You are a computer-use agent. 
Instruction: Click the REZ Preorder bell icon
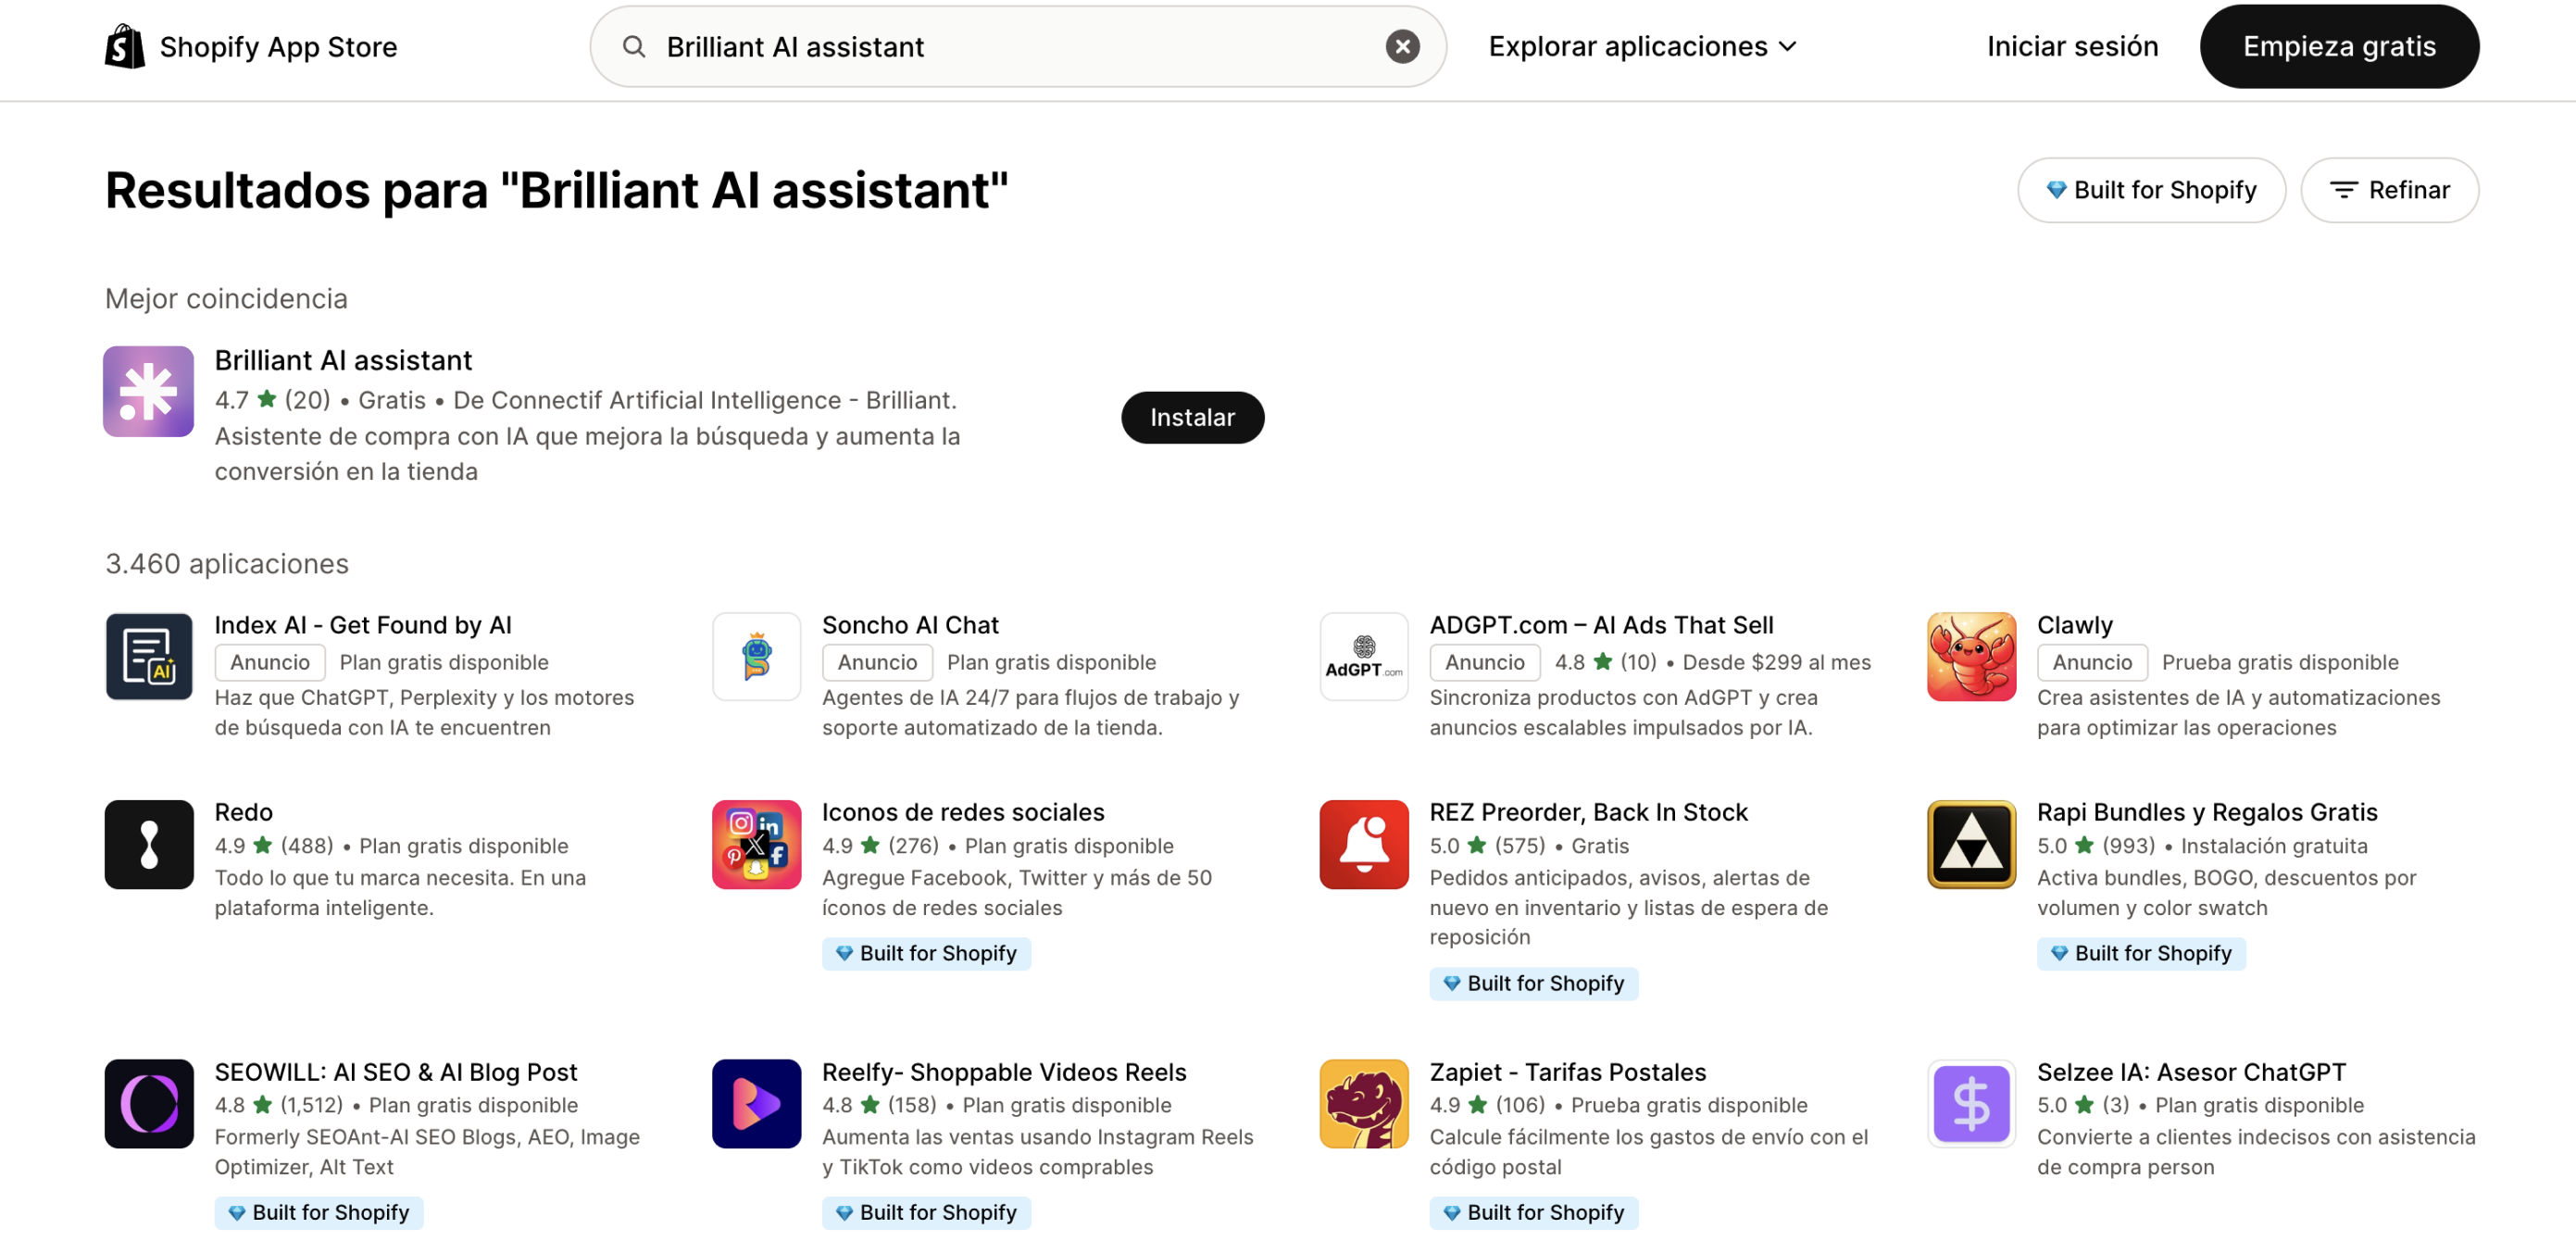(1363, 844)
